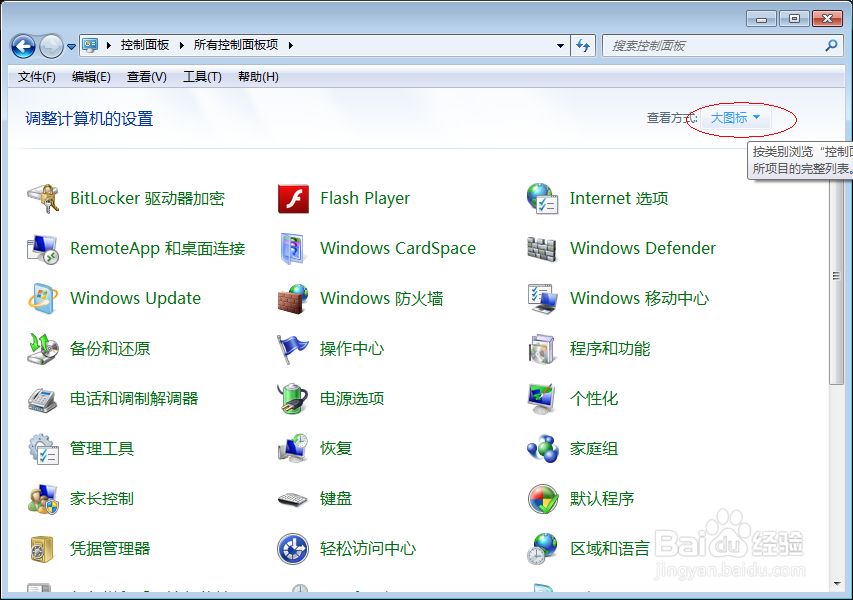Open the Flash Player text link

point(365,199)
